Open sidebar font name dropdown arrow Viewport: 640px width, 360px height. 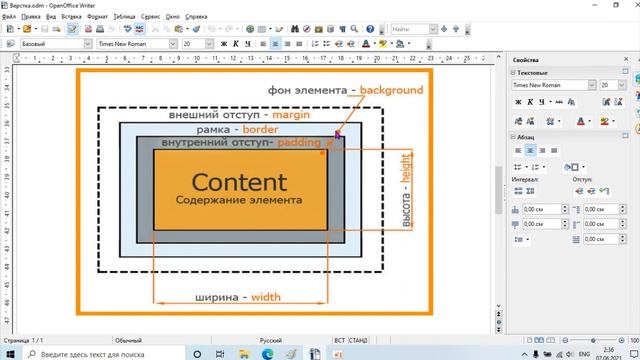click(591, 85)
